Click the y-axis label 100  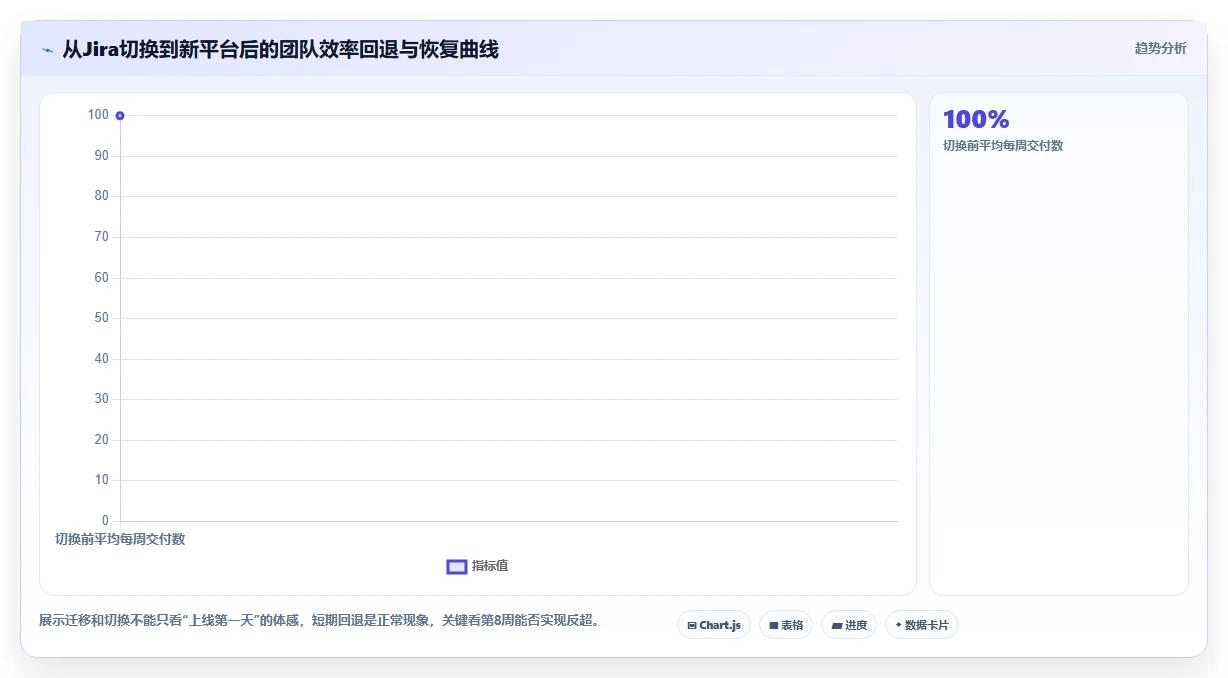[x=98, y=115]
